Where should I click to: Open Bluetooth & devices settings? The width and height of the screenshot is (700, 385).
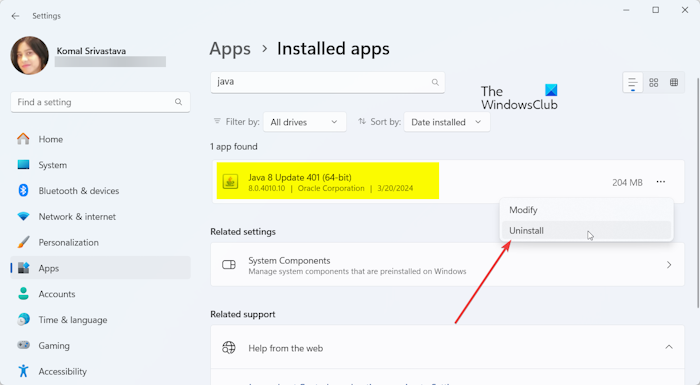(100, 191)
